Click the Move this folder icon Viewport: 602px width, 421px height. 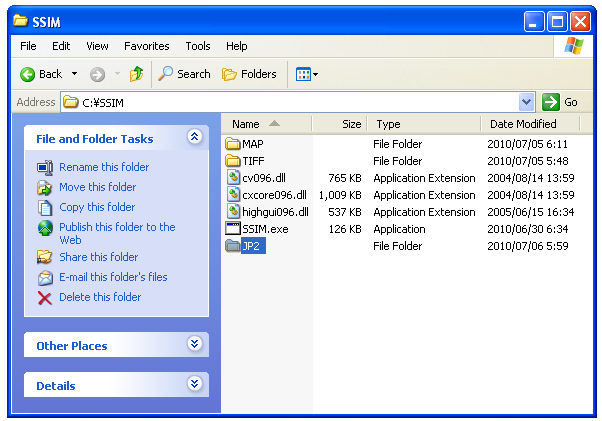click(x=45, y=187)
